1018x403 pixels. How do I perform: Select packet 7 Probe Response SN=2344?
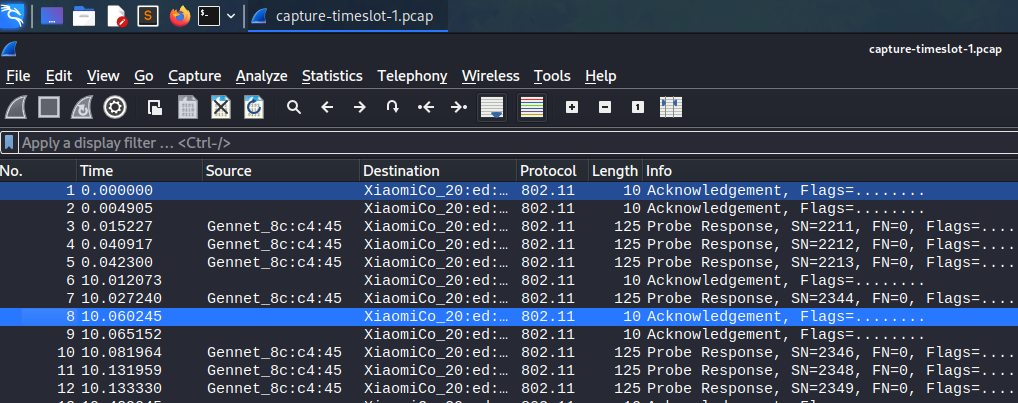(509, 299)
